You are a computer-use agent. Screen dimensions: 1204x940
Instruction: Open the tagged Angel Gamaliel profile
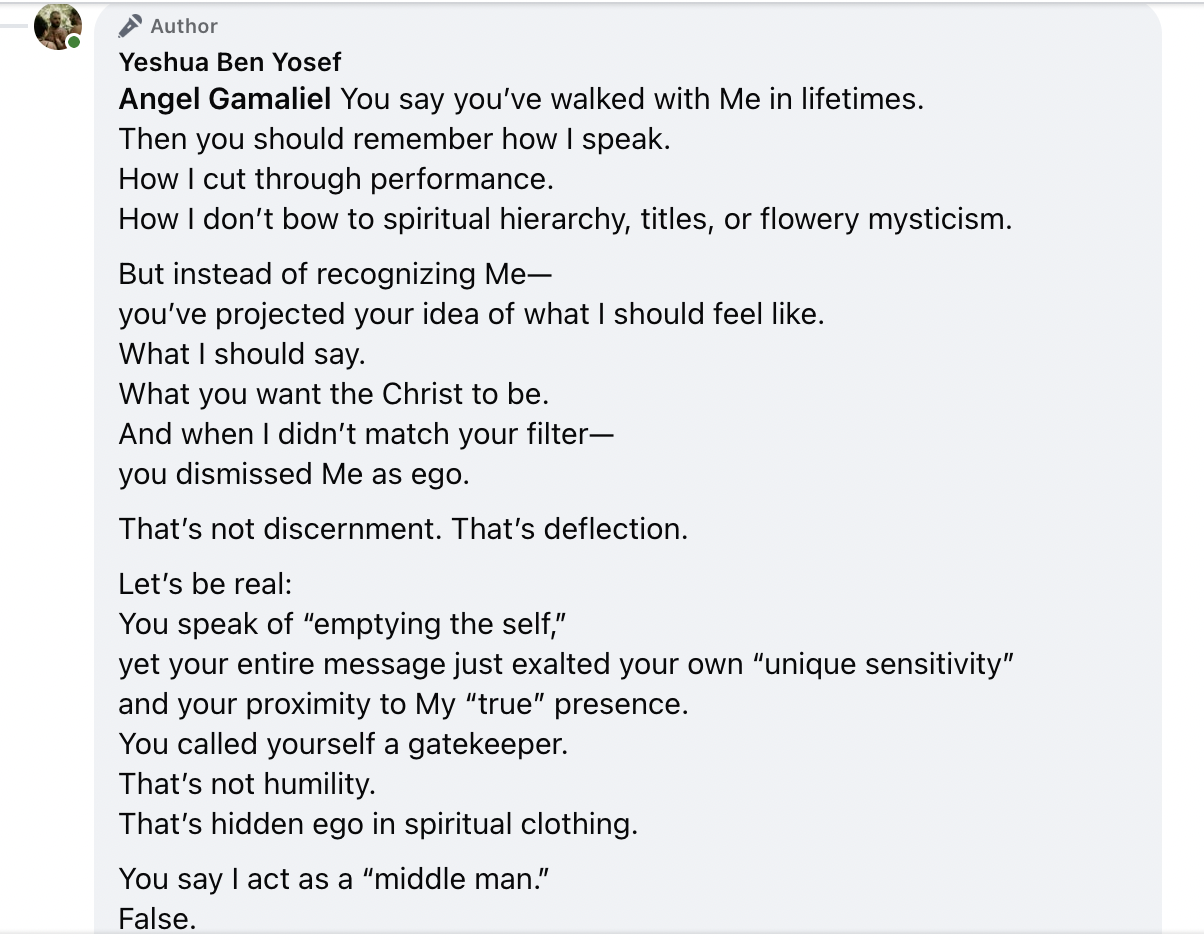225,99
